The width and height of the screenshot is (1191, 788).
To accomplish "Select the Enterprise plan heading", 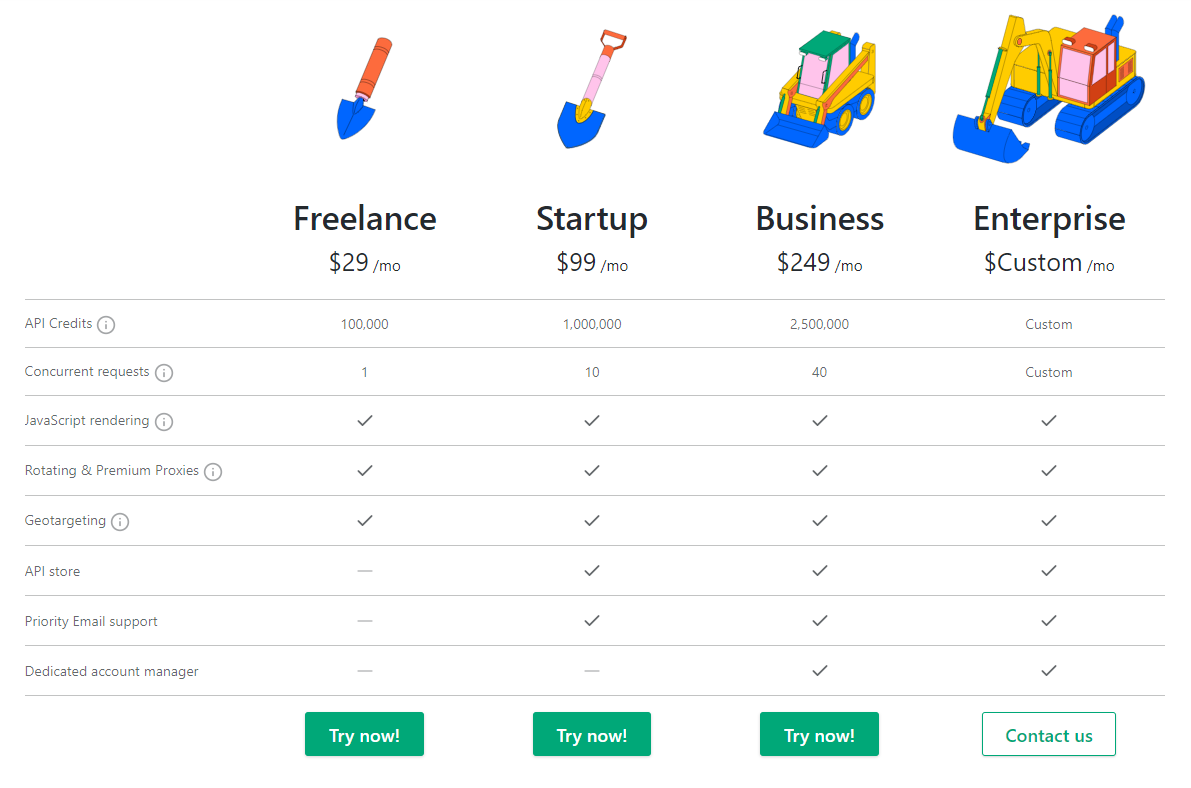I will (x=1049, y=218).
